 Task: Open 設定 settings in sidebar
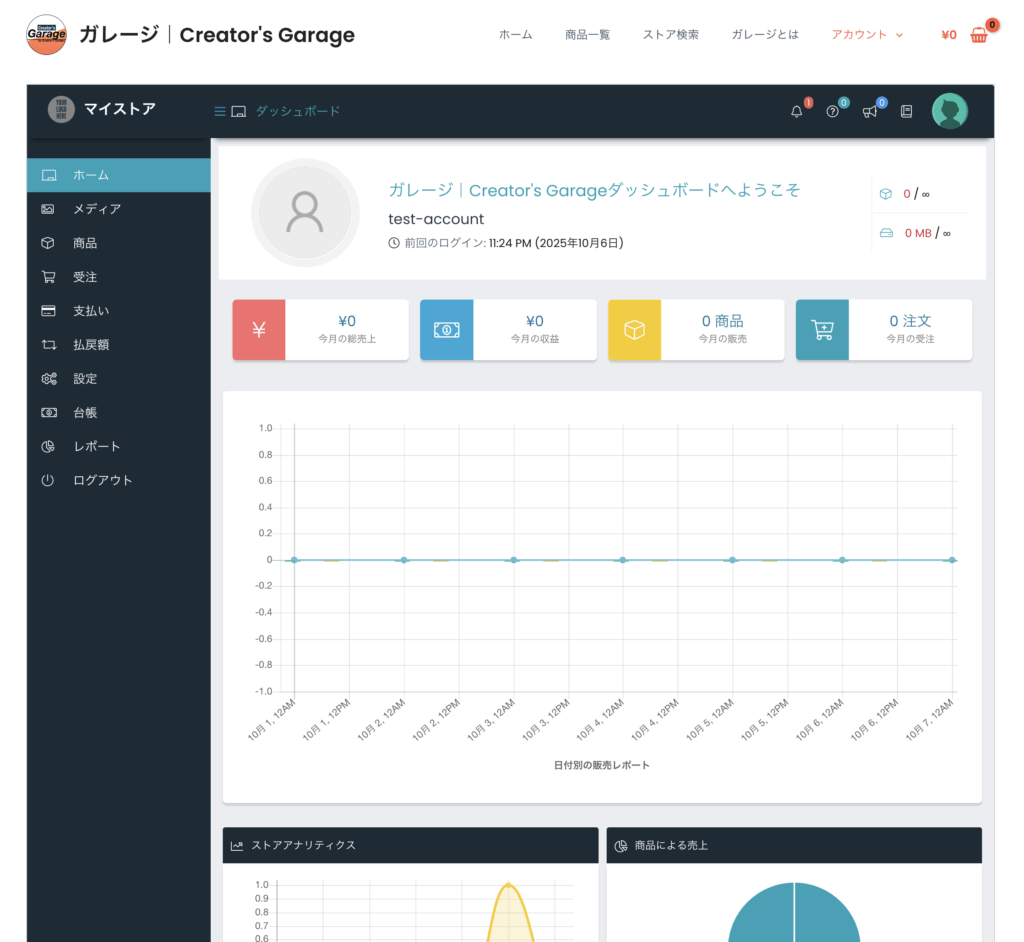pyautogui.click(x=85, y=379)
